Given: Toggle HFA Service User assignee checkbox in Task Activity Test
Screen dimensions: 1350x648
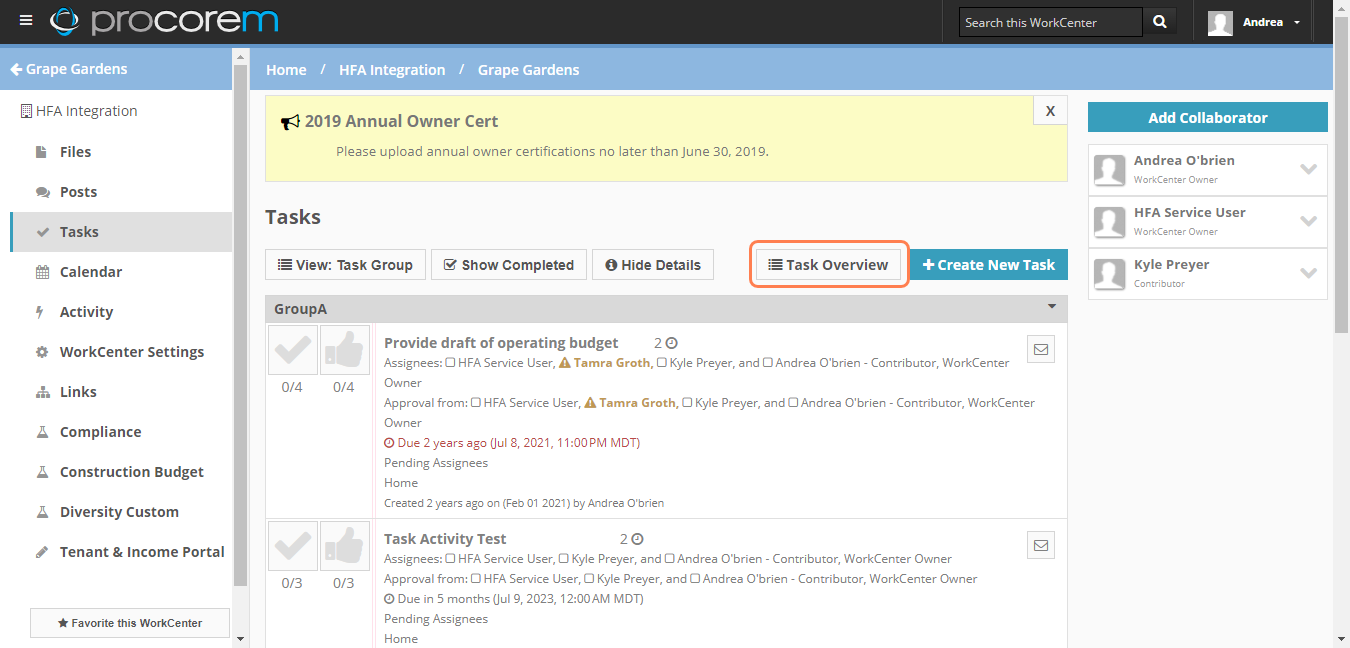Looking at the screenshot, I should (x=450, y=559).
